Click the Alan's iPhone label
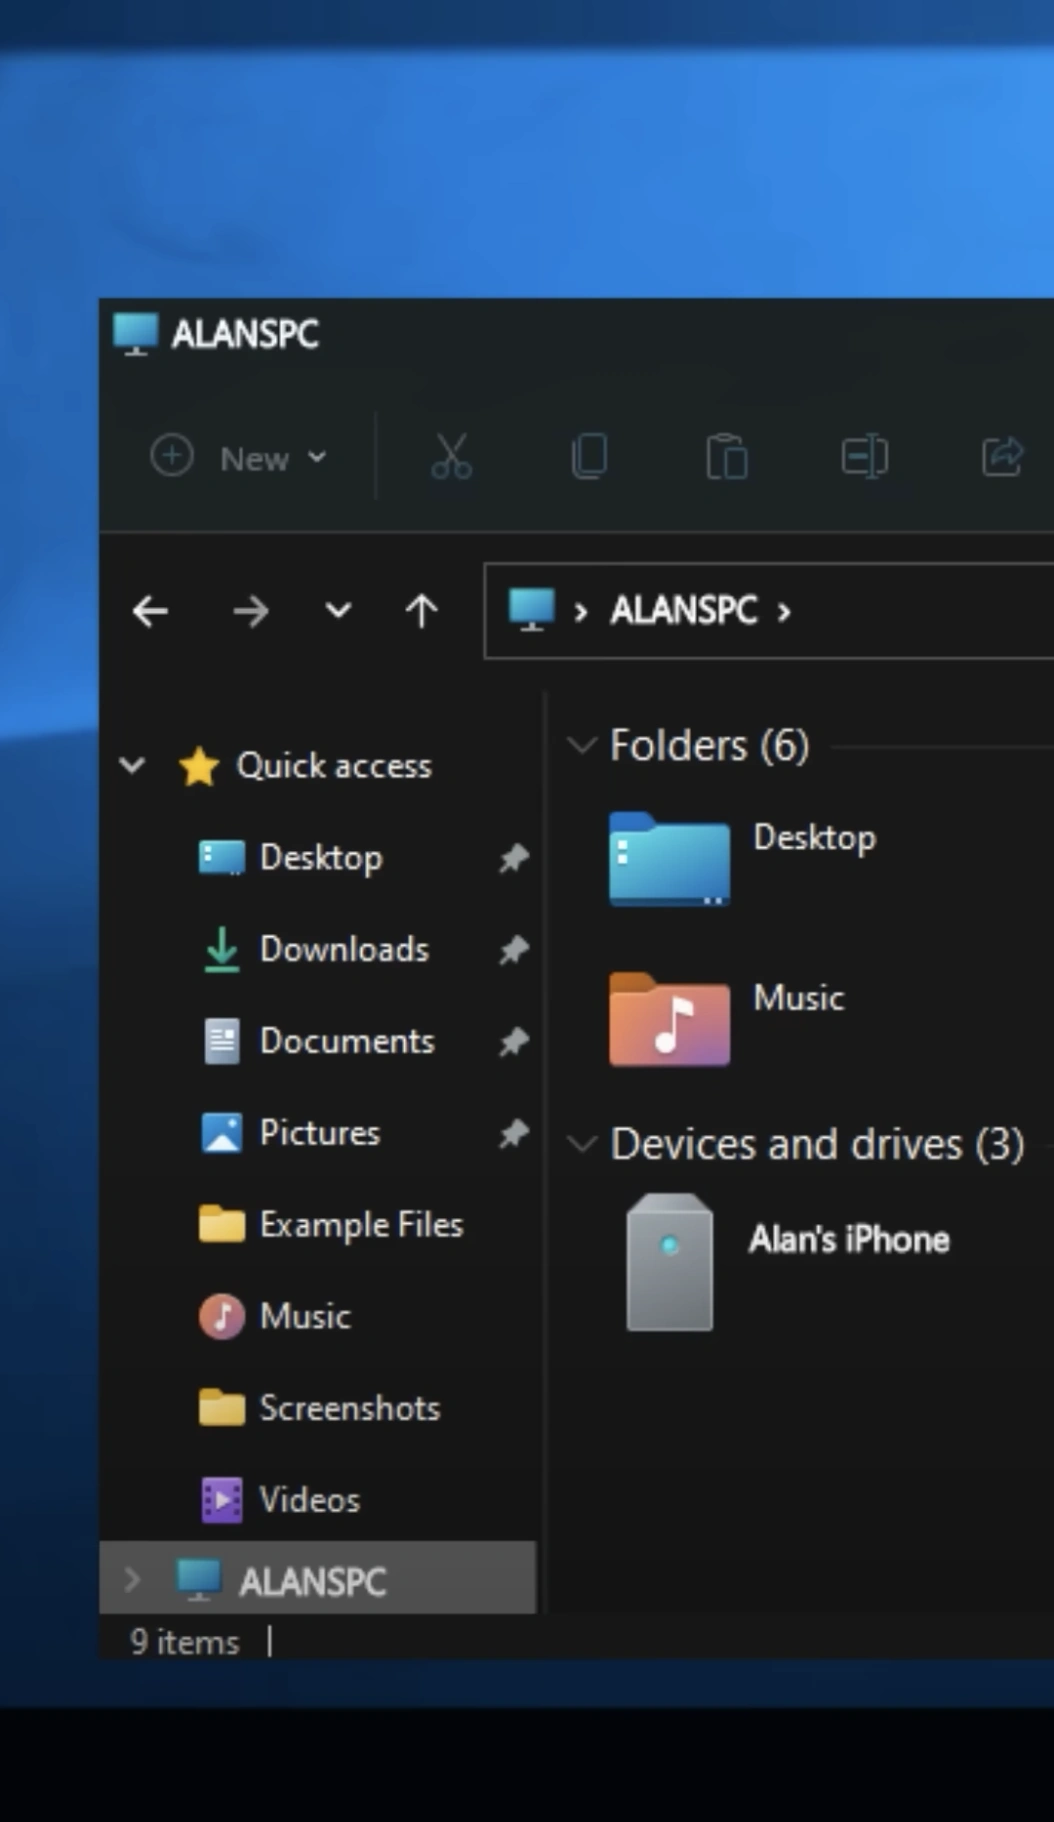Screen dimensions: 1054x1822 pyautogui.click(x=849, y=1239)
